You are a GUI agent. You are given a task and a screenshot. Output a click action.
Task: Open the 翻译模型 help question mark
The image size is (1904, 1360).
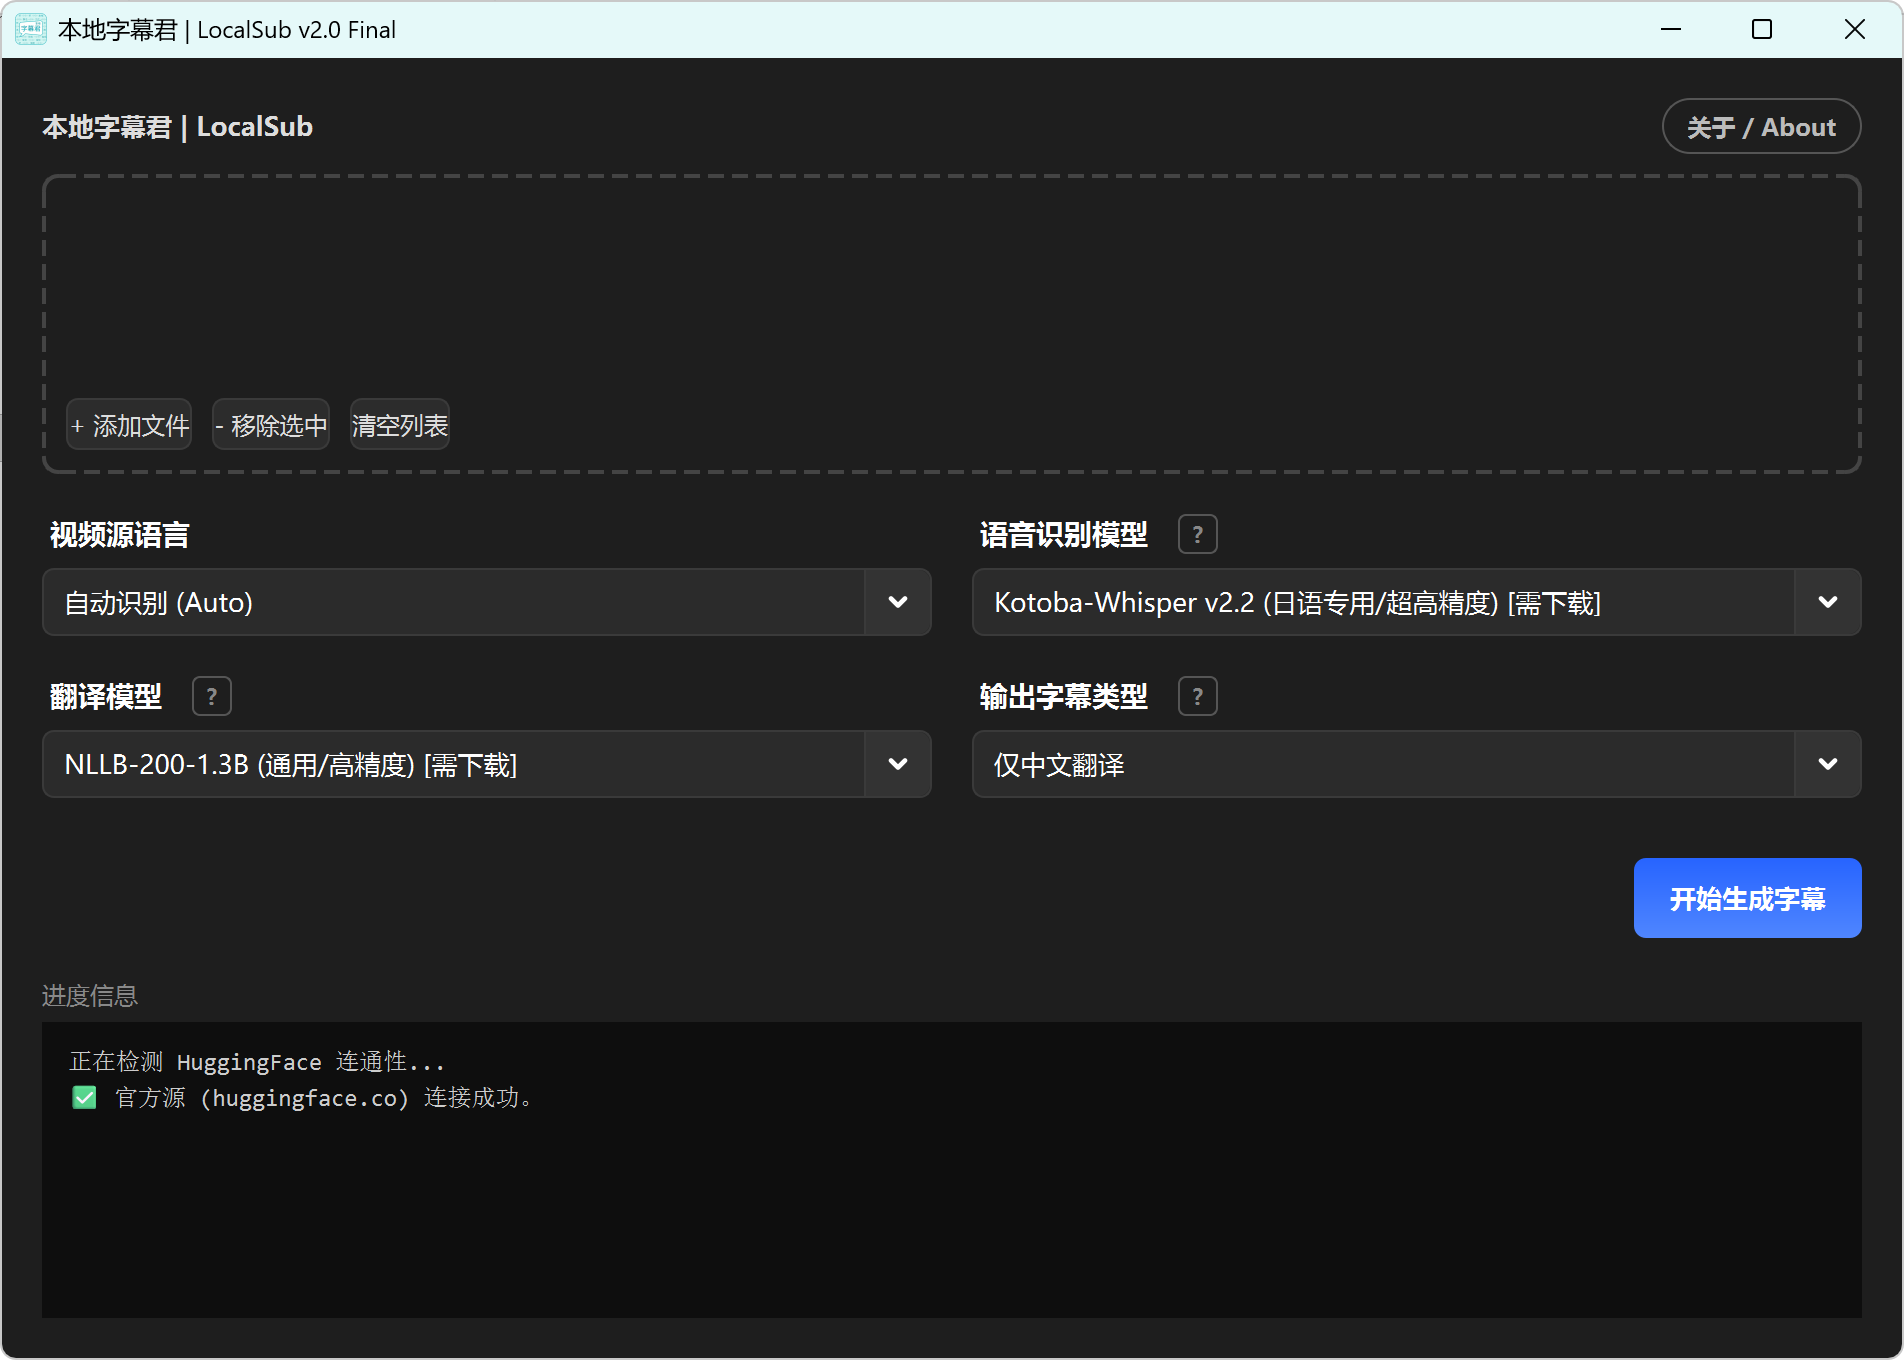pyautogui.click(x=211, y=696)
